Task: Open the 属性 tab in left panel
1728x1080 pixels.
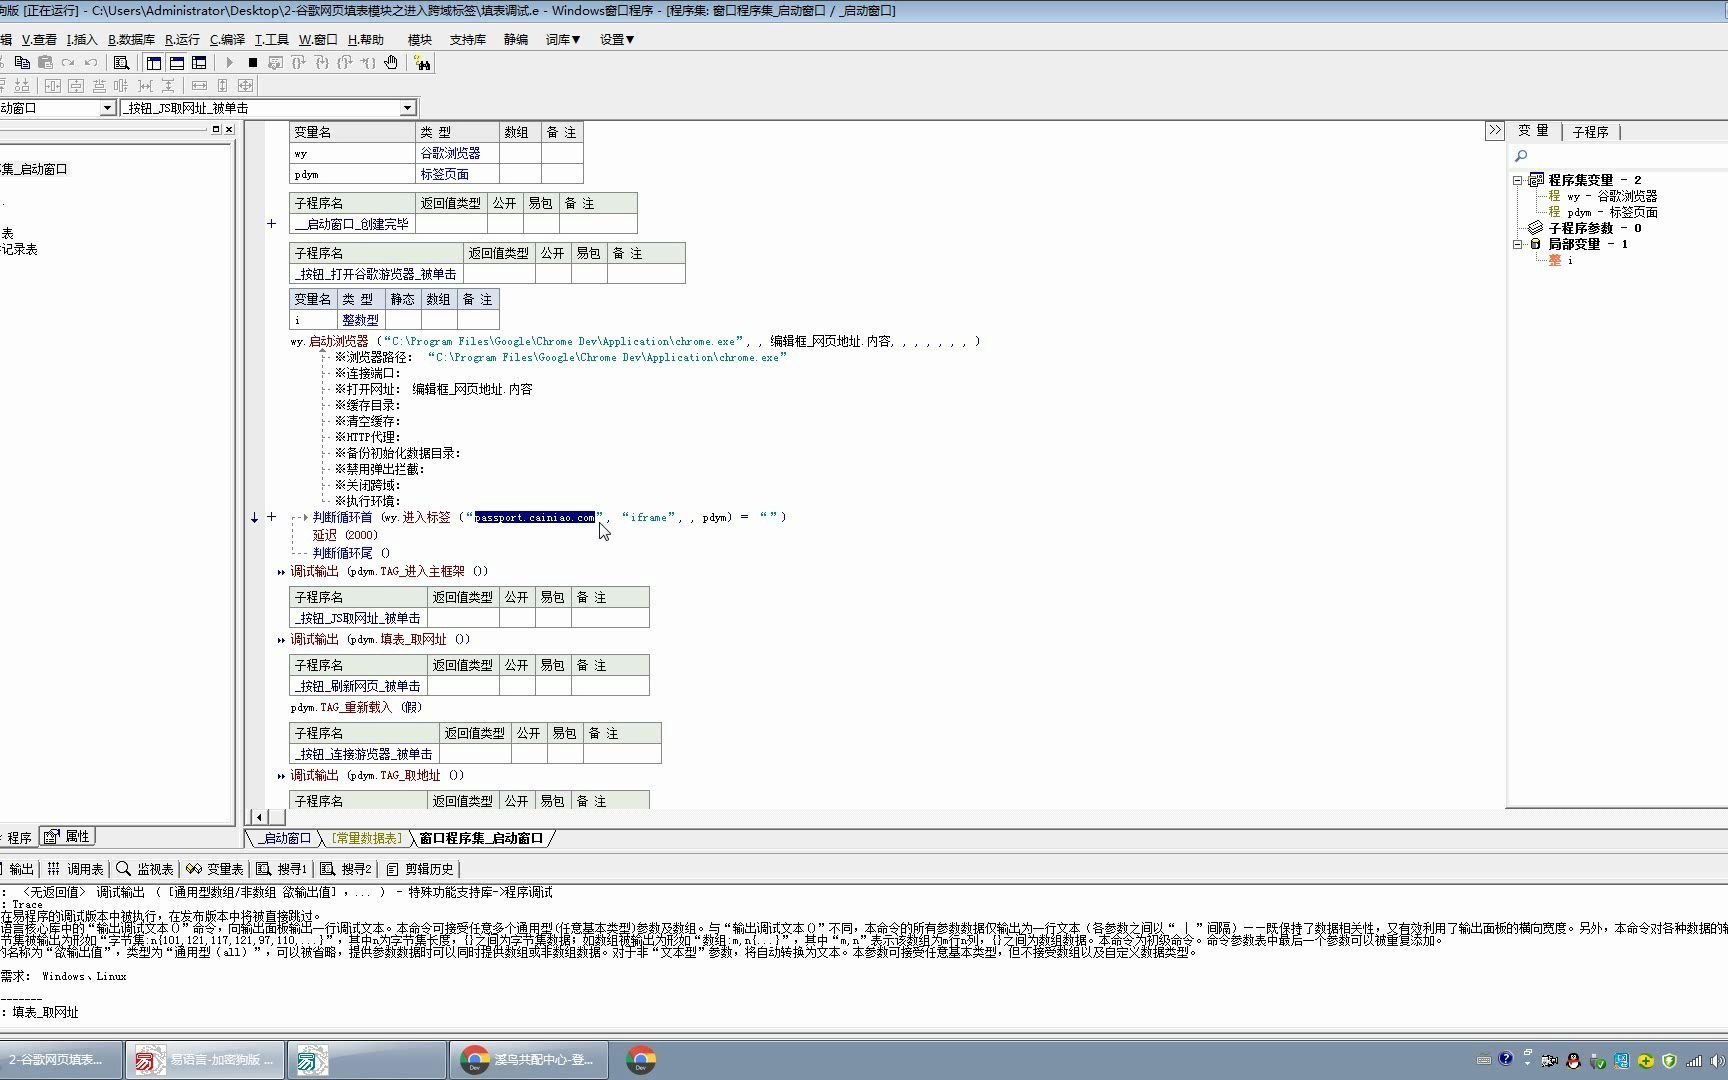Action: coord(68,837)
